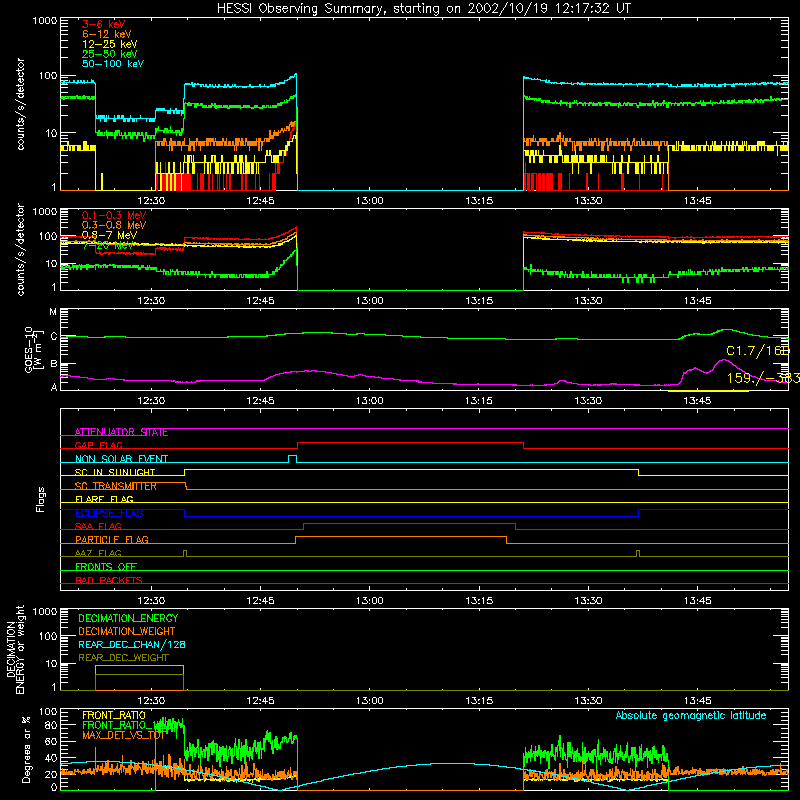Viewport: 800px width, 800px height.
Task: Click the DECIMATION_WEIGHT legend label
Action: point(127,631)
